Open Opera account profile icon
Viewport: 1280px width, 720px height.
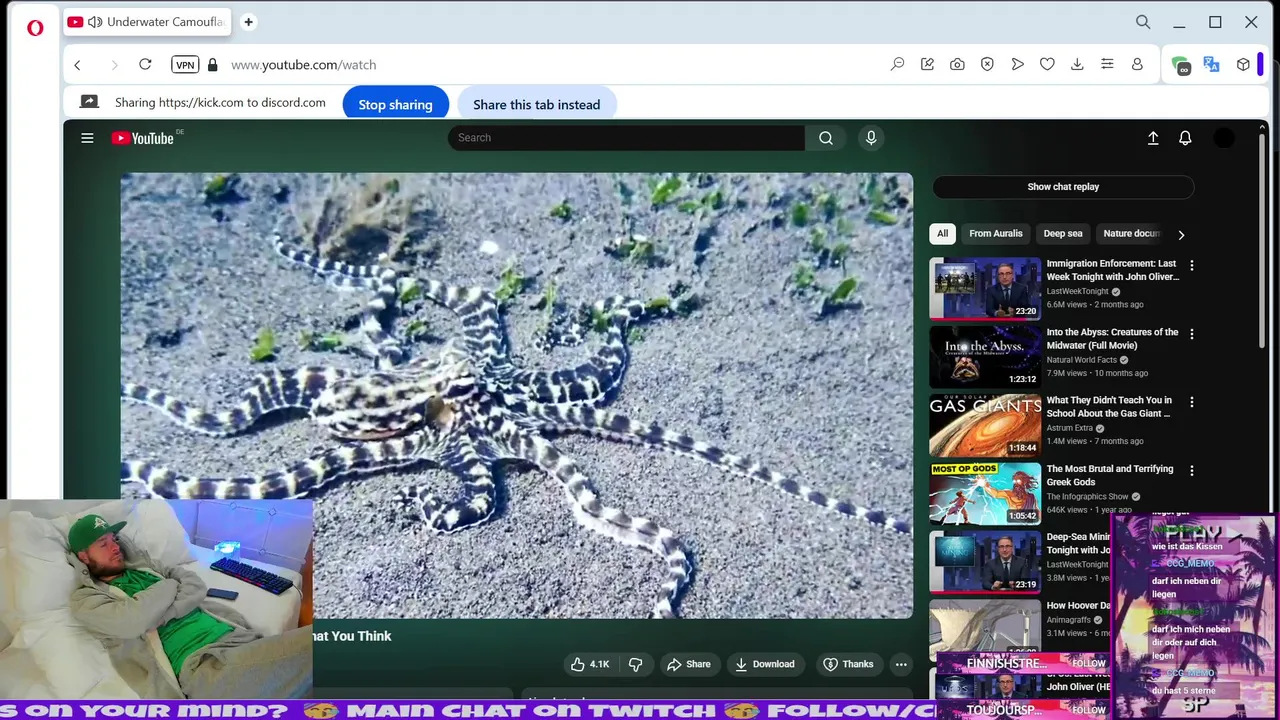(x=1137, y=64)
